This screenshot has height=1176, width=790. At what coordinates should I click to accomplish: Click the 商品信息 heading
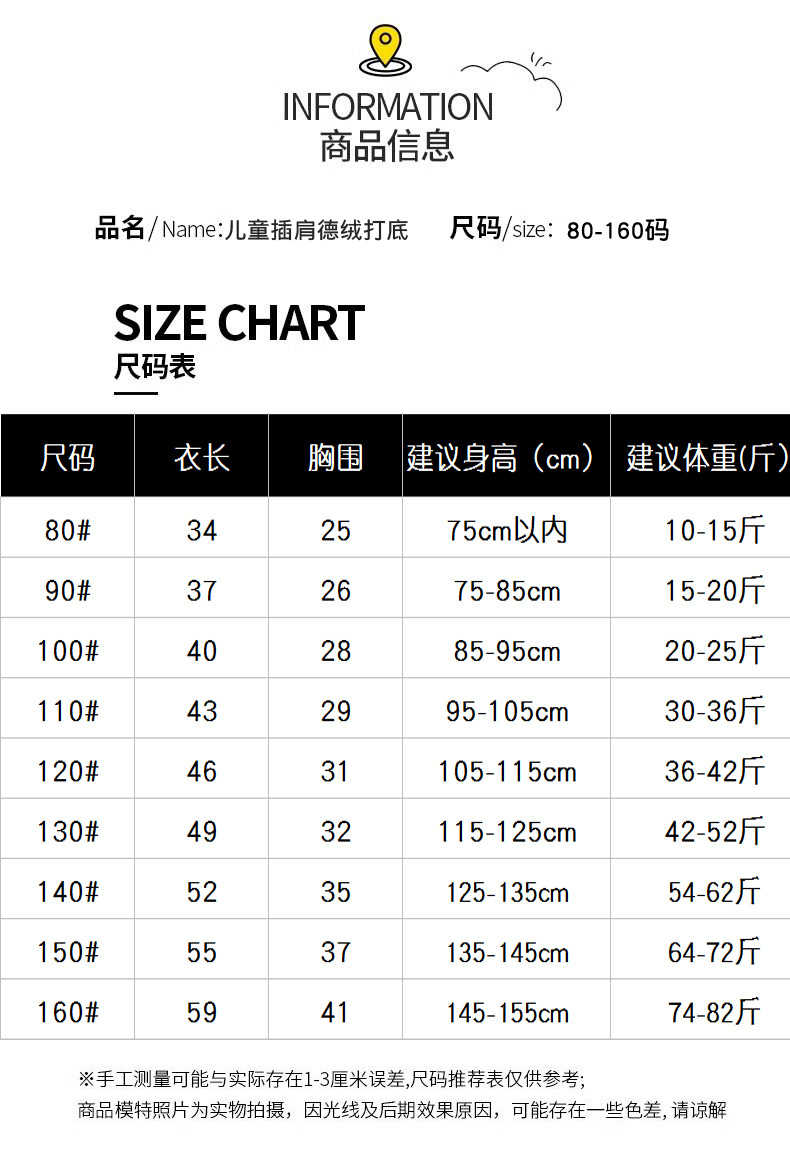pyautogui.click(x=388, y=146)
